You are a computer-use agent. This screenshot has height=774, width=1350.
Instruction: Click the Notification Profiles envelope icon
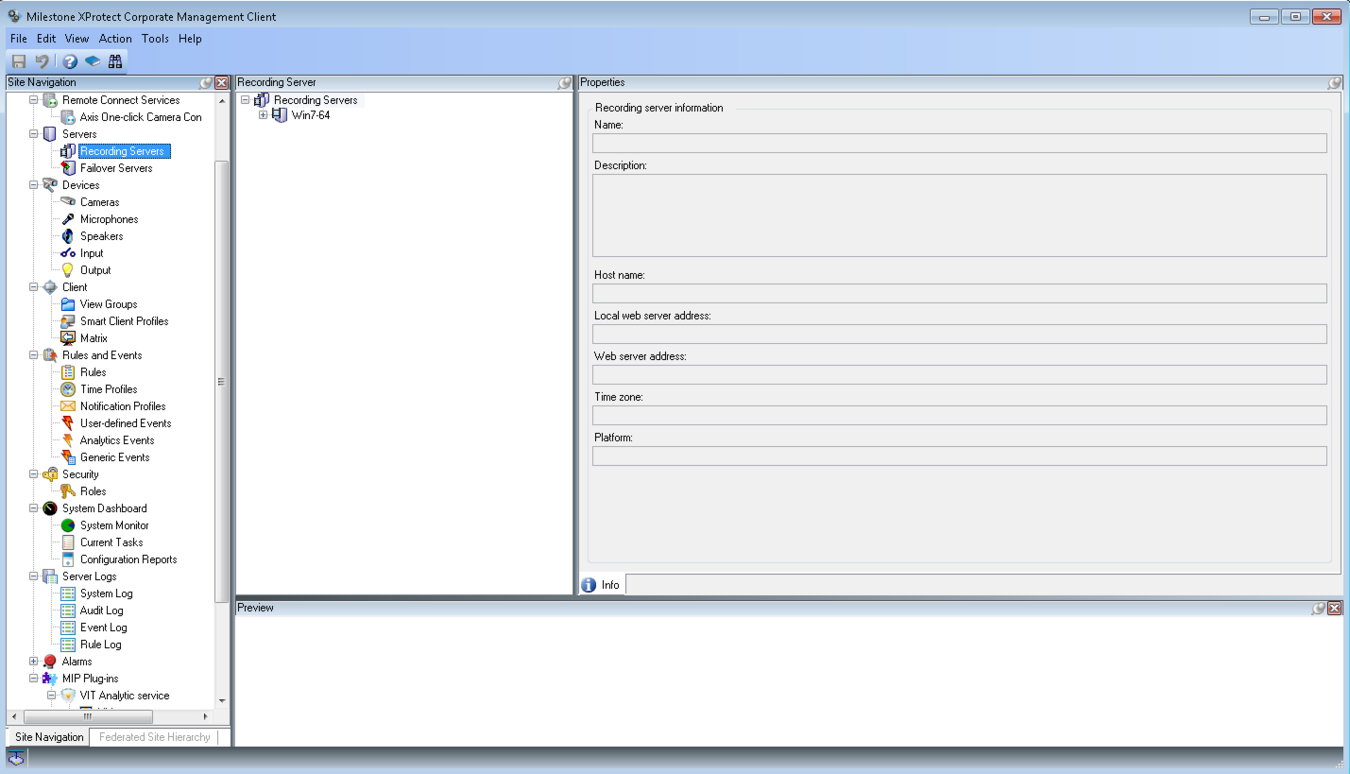(x=68, y=406)
